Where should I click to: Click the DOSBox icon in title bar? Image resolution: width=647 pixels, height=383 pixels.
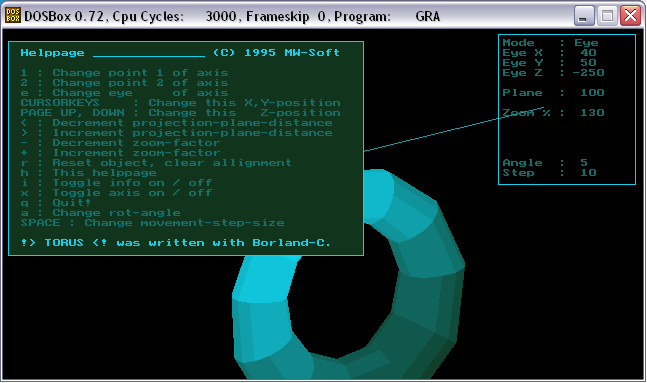(12, 16)
